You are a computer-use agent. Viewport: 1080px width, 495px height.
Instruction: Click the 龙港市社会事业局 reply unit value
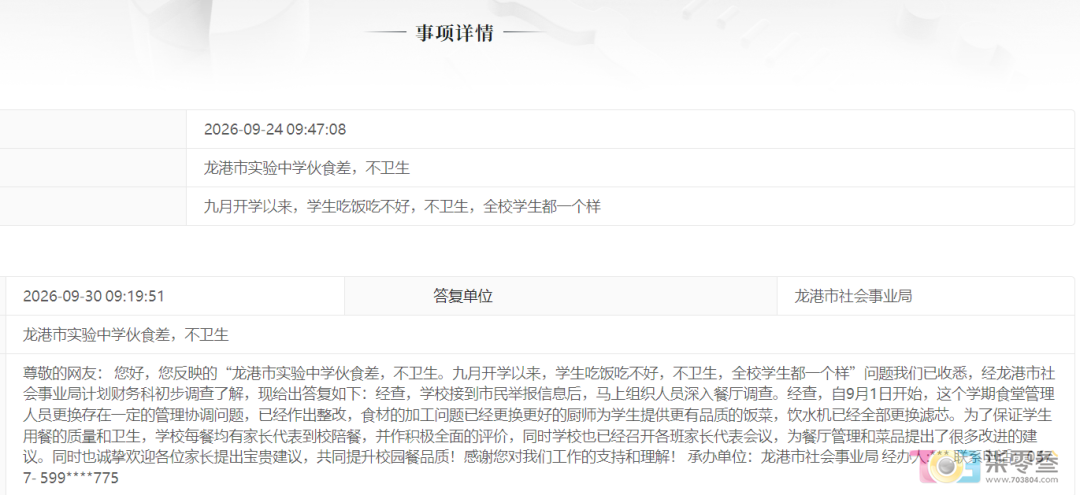(x=853, y=297)
